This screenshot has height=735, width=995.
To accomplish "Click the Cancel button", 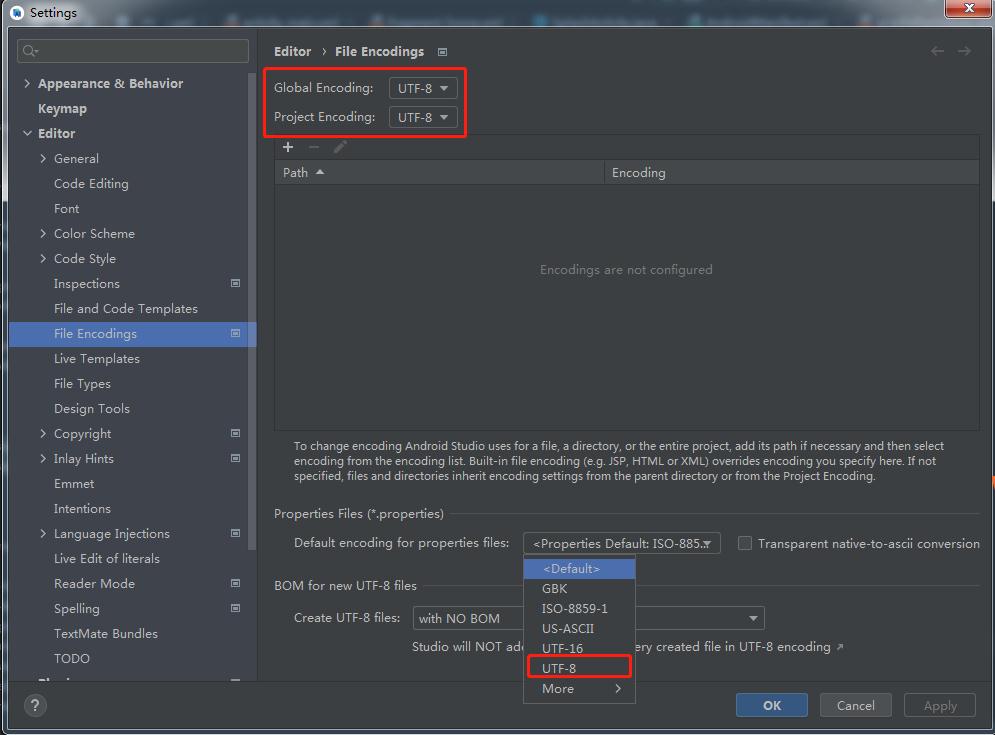I will click(x=855, y=705).
